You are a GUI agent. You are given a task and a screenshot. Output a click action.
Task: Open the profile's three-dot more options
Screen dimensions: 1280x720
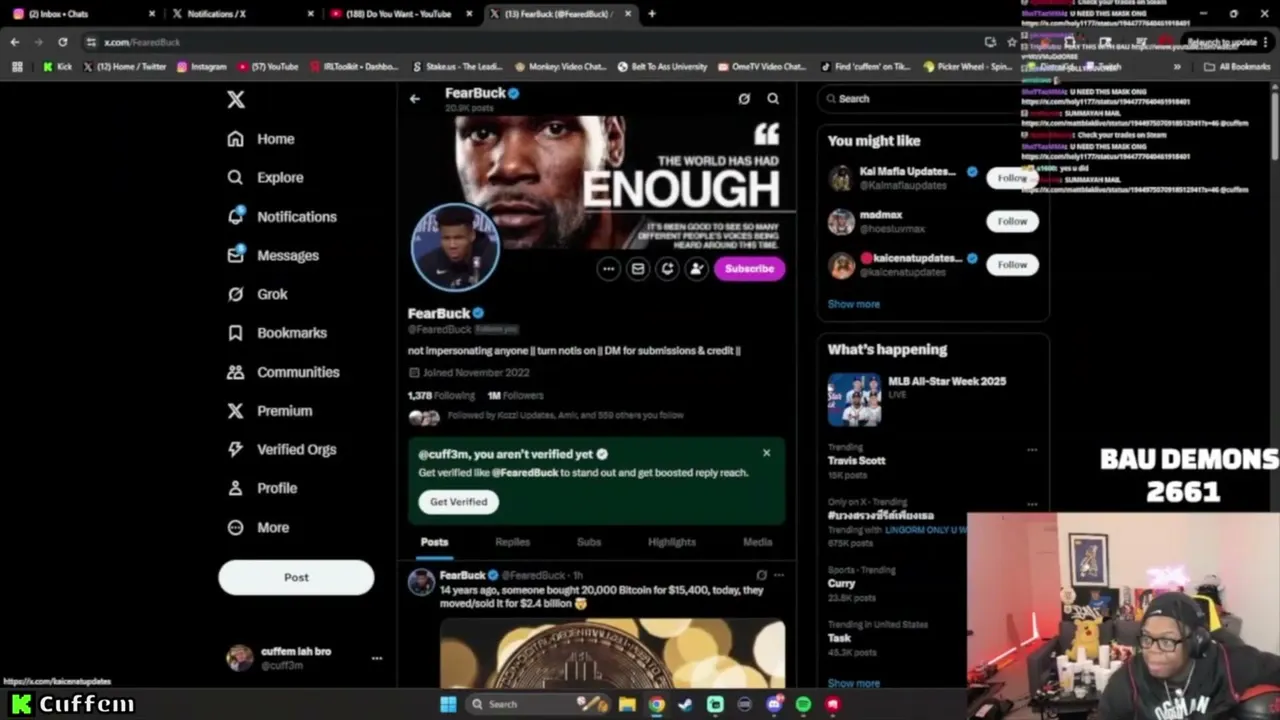click(x=608, y=268)
